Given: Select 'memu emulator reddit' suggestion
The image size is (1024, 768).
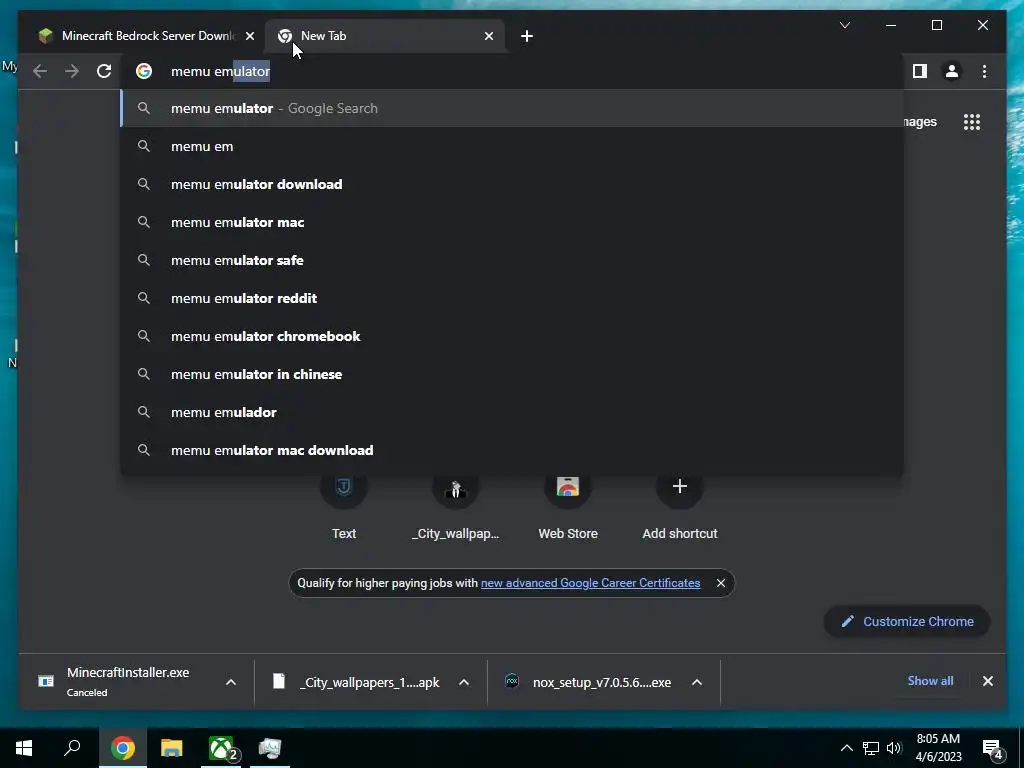Looking at the screenshot, I should click(512, 298).
